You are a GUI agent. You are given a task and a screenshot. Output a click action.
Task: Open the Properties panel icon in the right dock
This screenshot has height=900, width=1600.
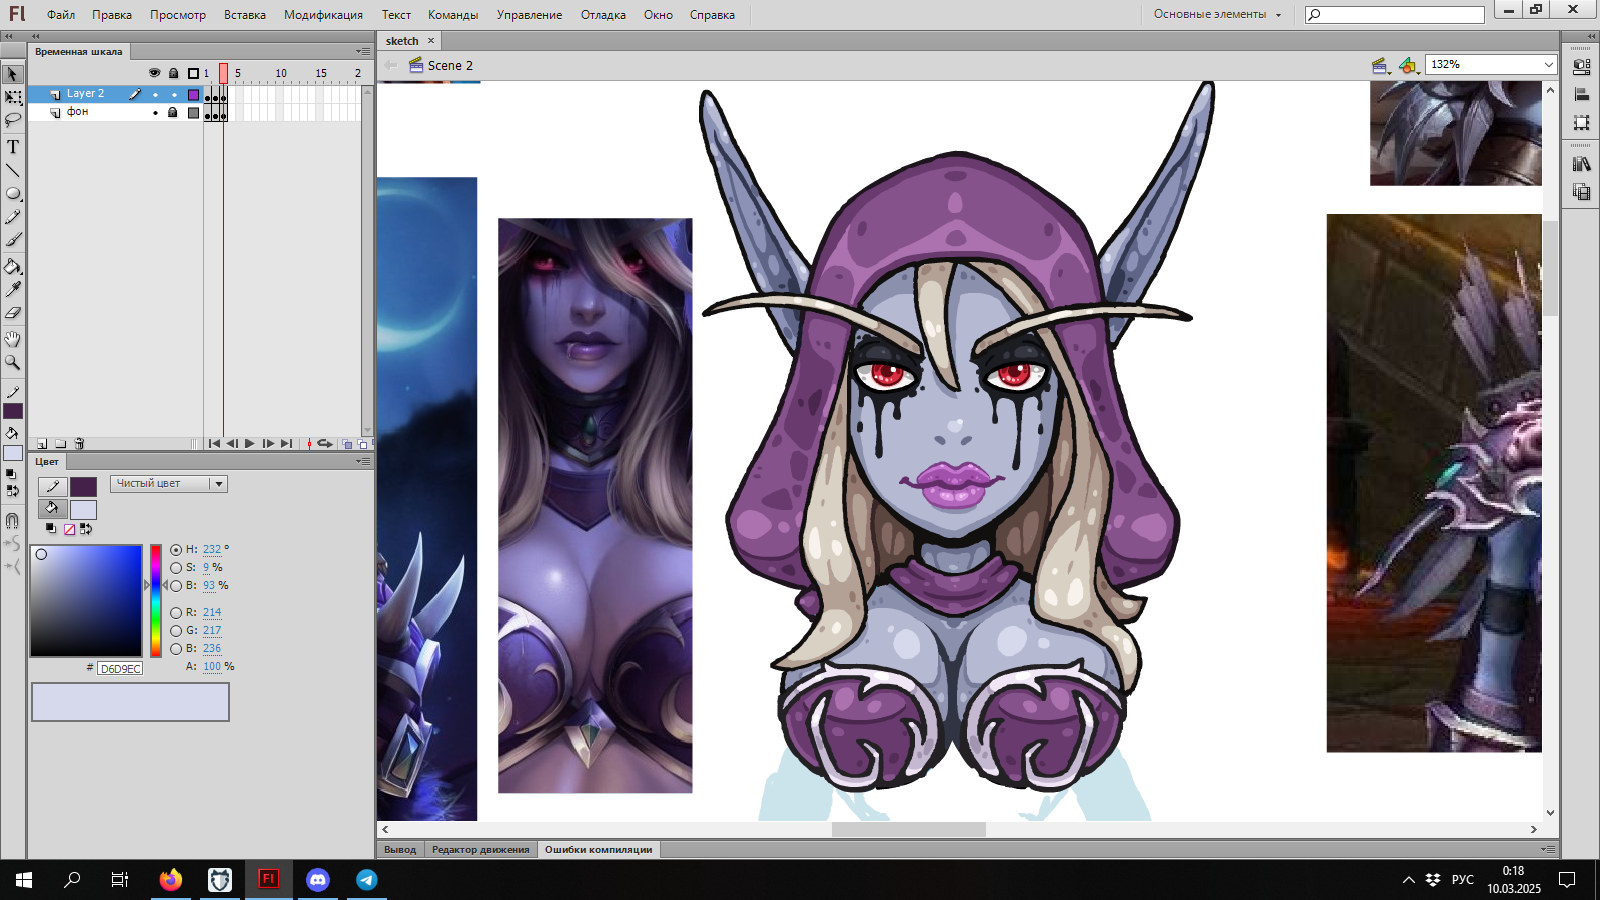point(1582,67)
